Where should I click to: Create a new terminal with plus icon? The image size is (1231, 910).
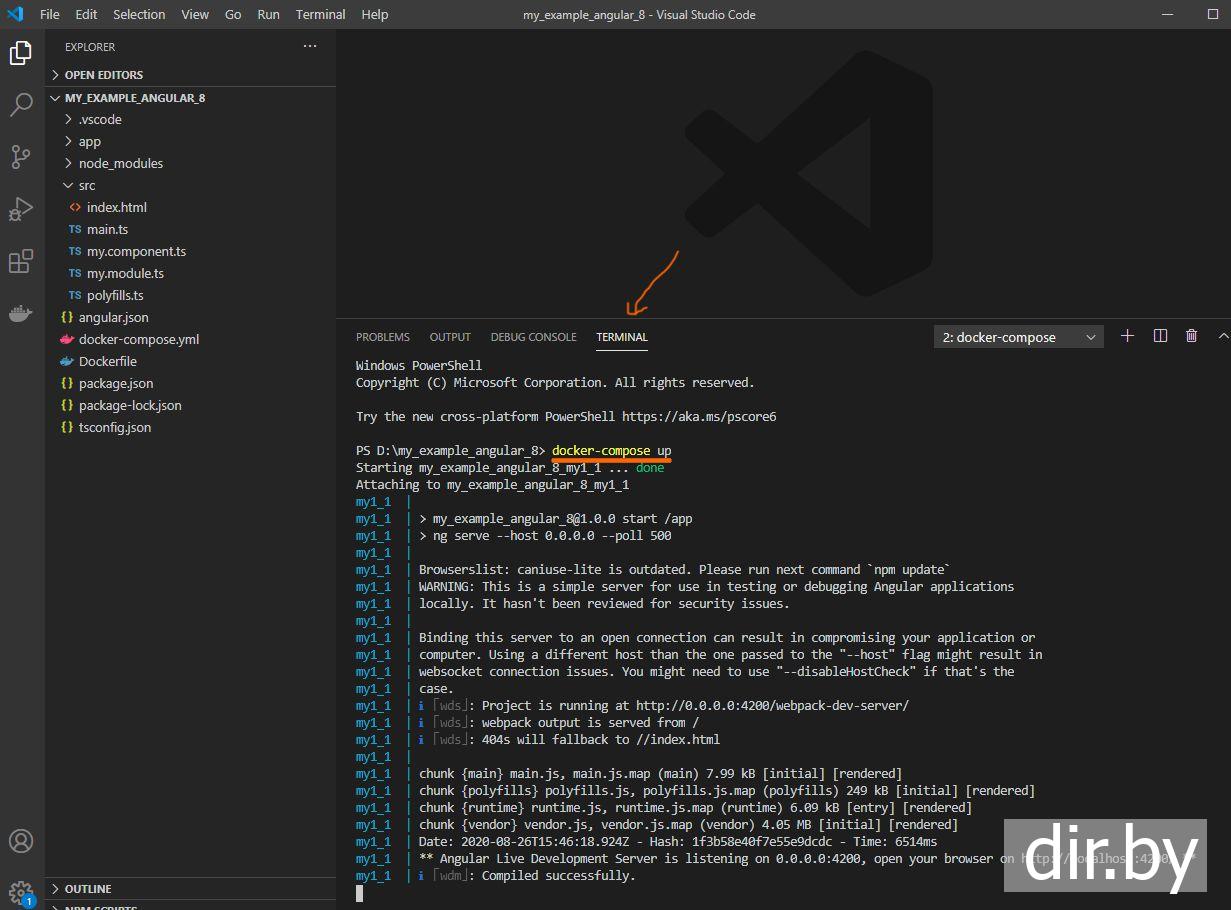click(x=1127, y=336)
